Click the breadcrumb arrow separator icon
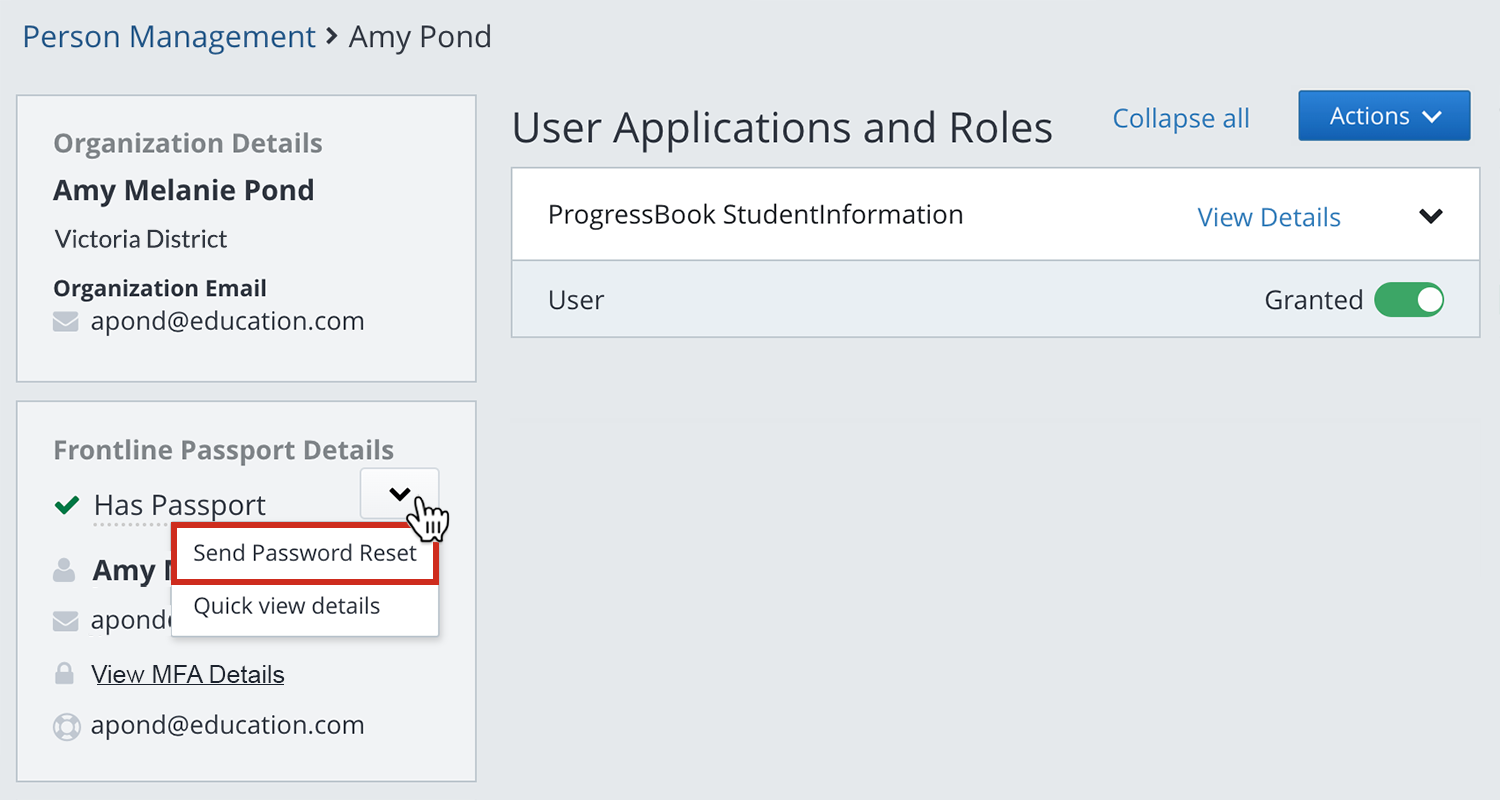 pyautogui.click(x=332, y=38)
